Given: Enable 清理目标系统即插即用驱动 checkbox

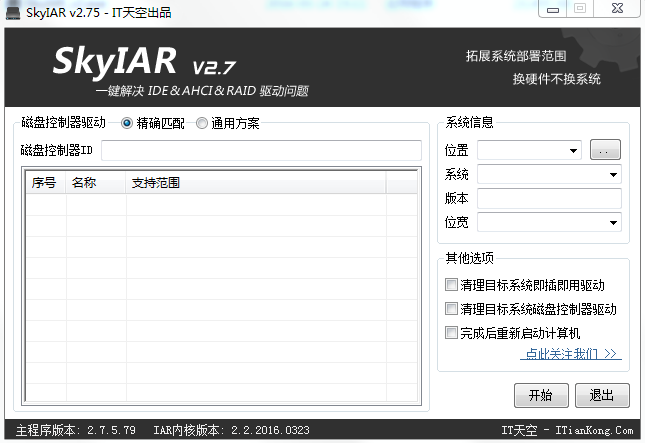Looking at the screenshot, I should coord(451,285).
